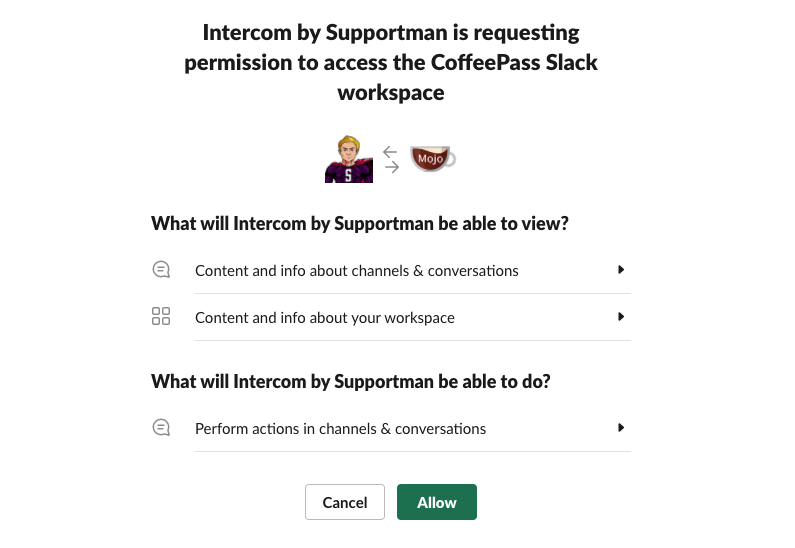Expand arrow for channels & conversations content
This screenshot has height=548, width=795.
pos(621,270)
